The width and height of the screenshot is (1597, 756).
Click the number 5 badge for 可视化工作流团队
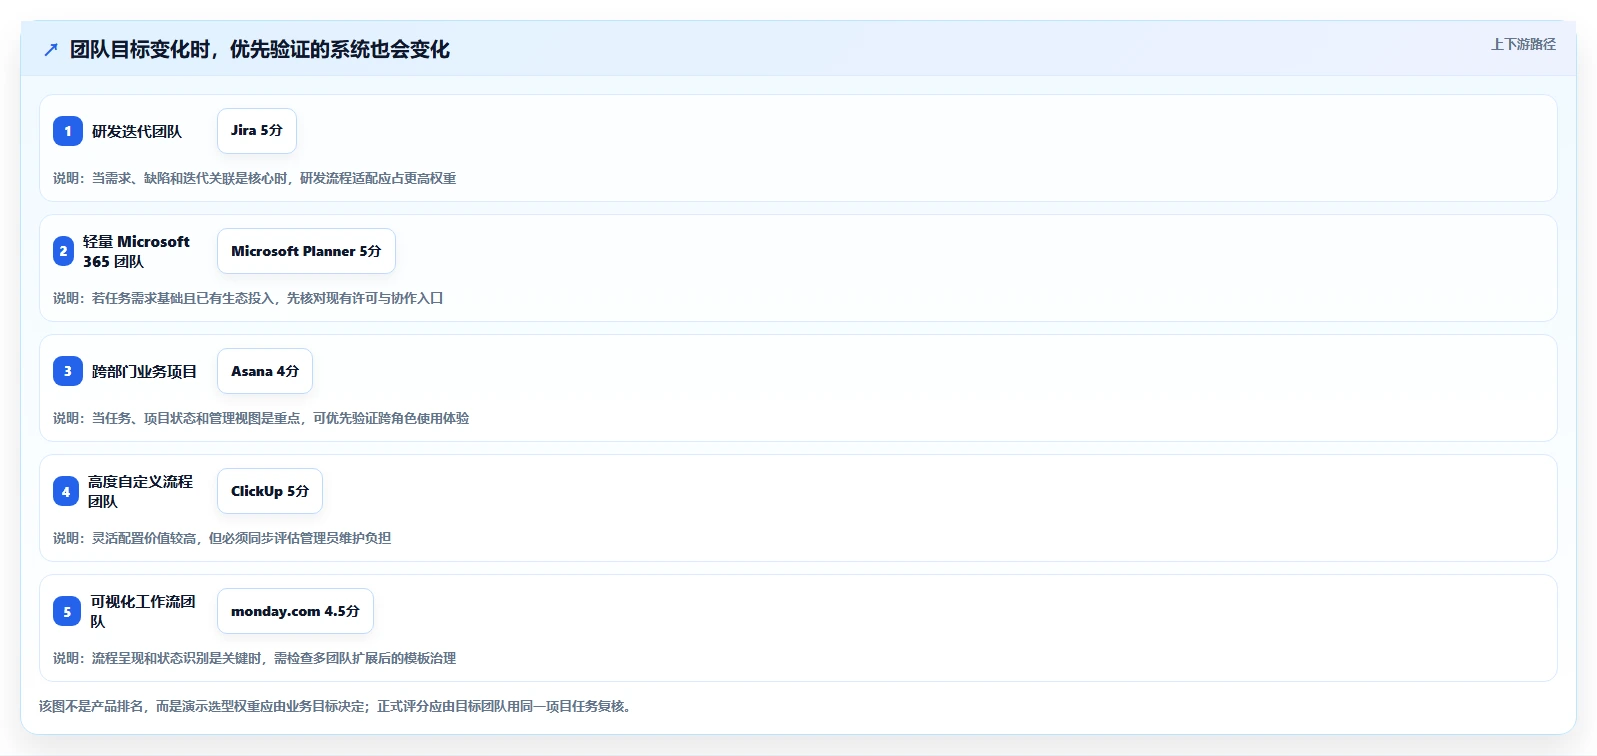click(x=67, y=611)
